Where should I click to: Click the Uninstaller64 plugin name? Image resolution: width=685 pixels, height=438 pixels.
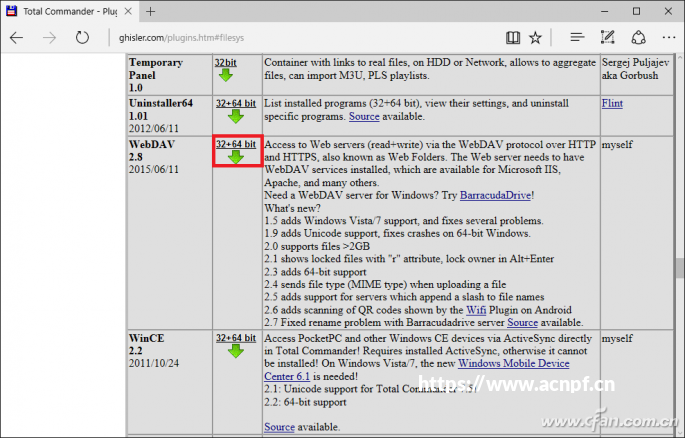161,103
